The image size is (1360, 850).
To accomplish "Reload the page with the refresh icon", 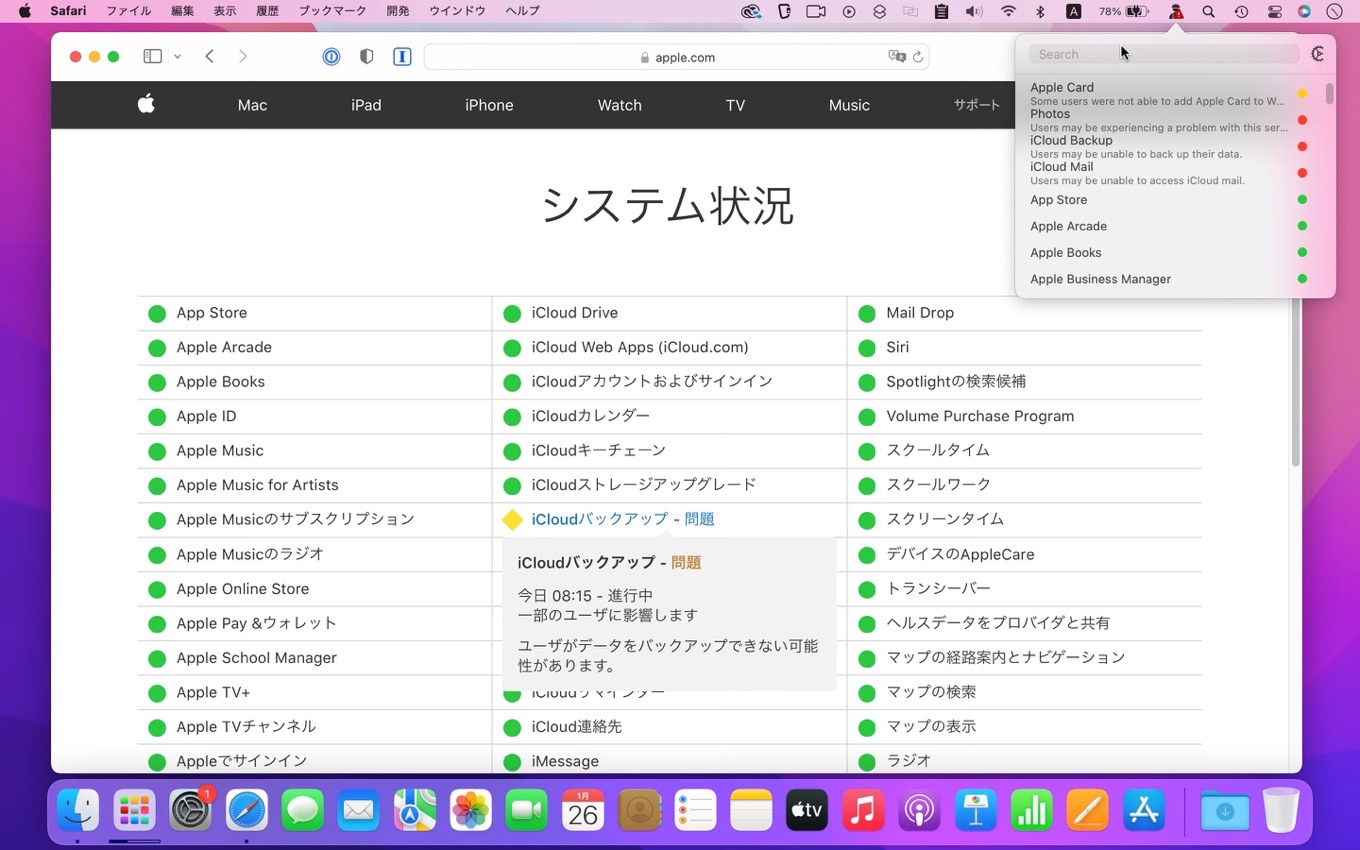I will point(918,57).
